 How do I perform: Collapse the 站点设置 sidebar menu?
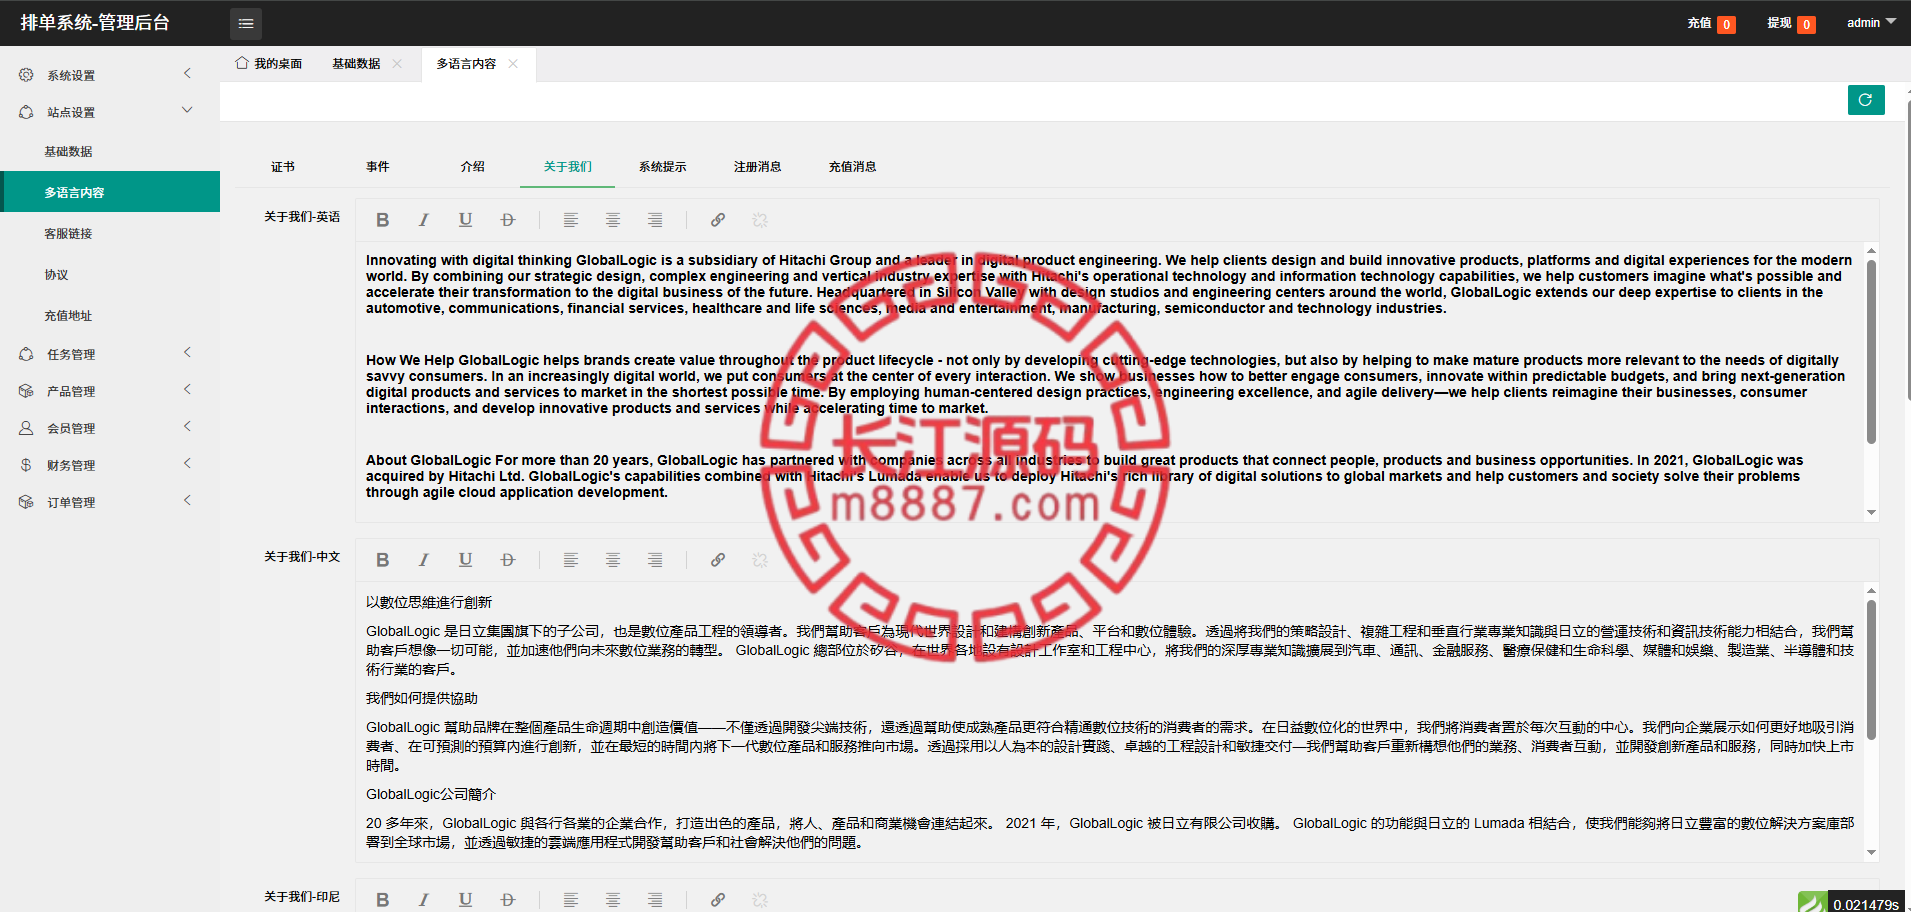pyautogui.click(x=110, y=112)
